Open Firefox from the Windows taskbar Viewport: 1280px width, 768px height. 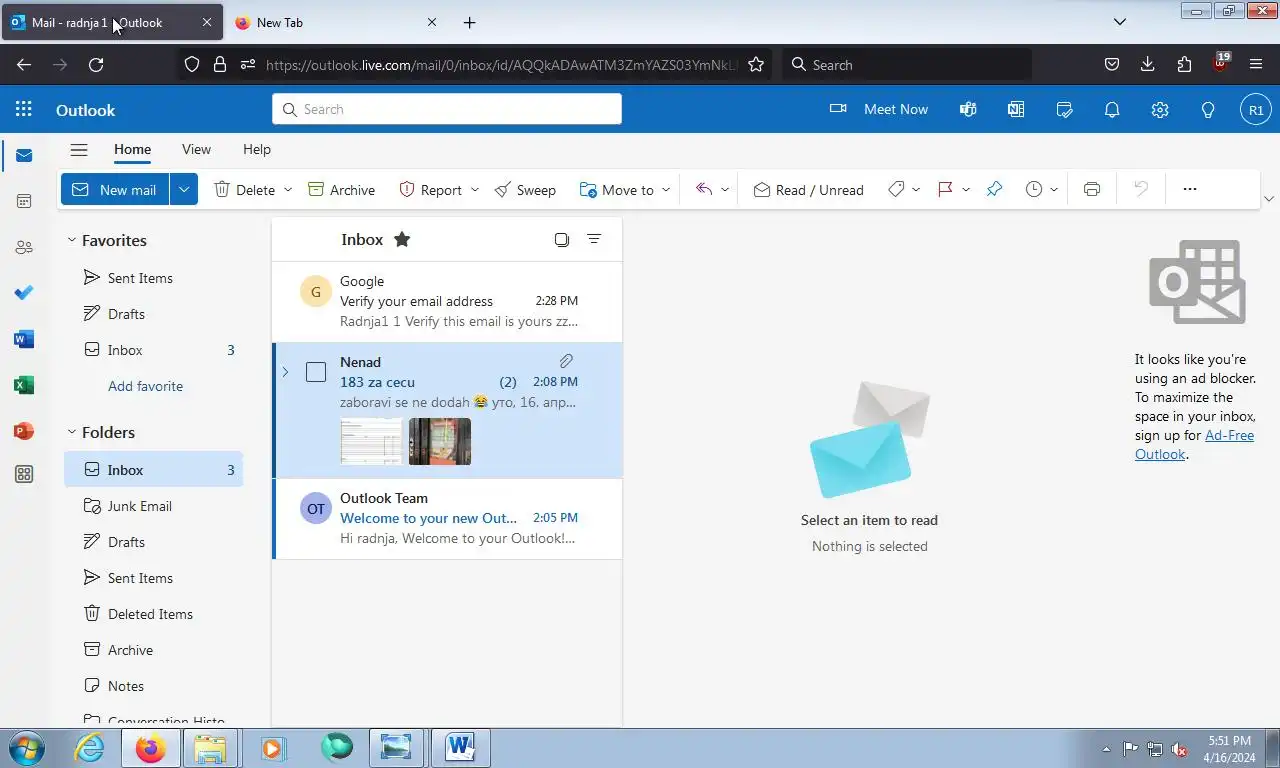tap(151, 747)
